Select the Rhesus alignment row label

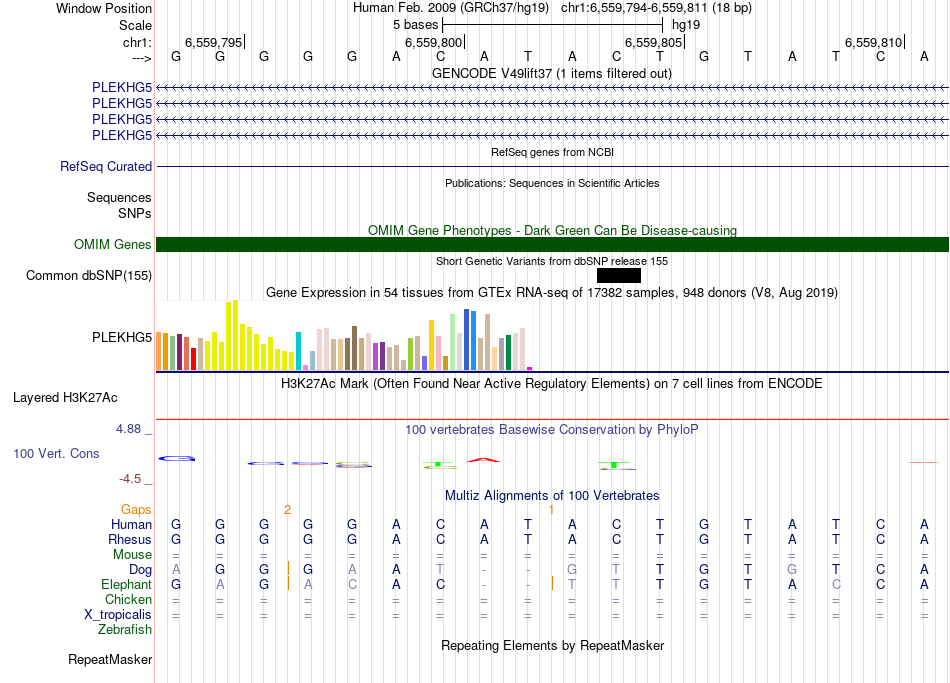(x=130, y=539)
